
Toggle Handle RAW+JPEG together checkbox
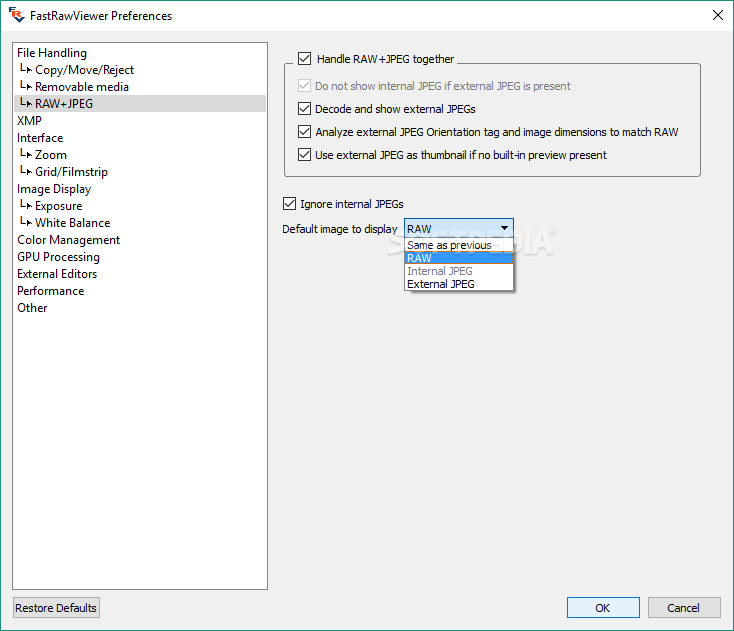(x=305, y=59)
